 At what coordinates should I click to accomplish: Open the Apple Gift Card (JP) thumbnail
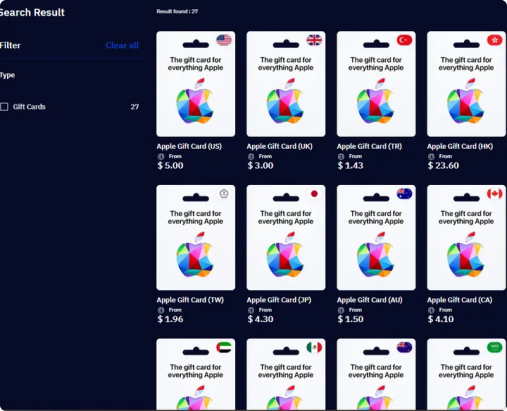click(x=286, y=238)
